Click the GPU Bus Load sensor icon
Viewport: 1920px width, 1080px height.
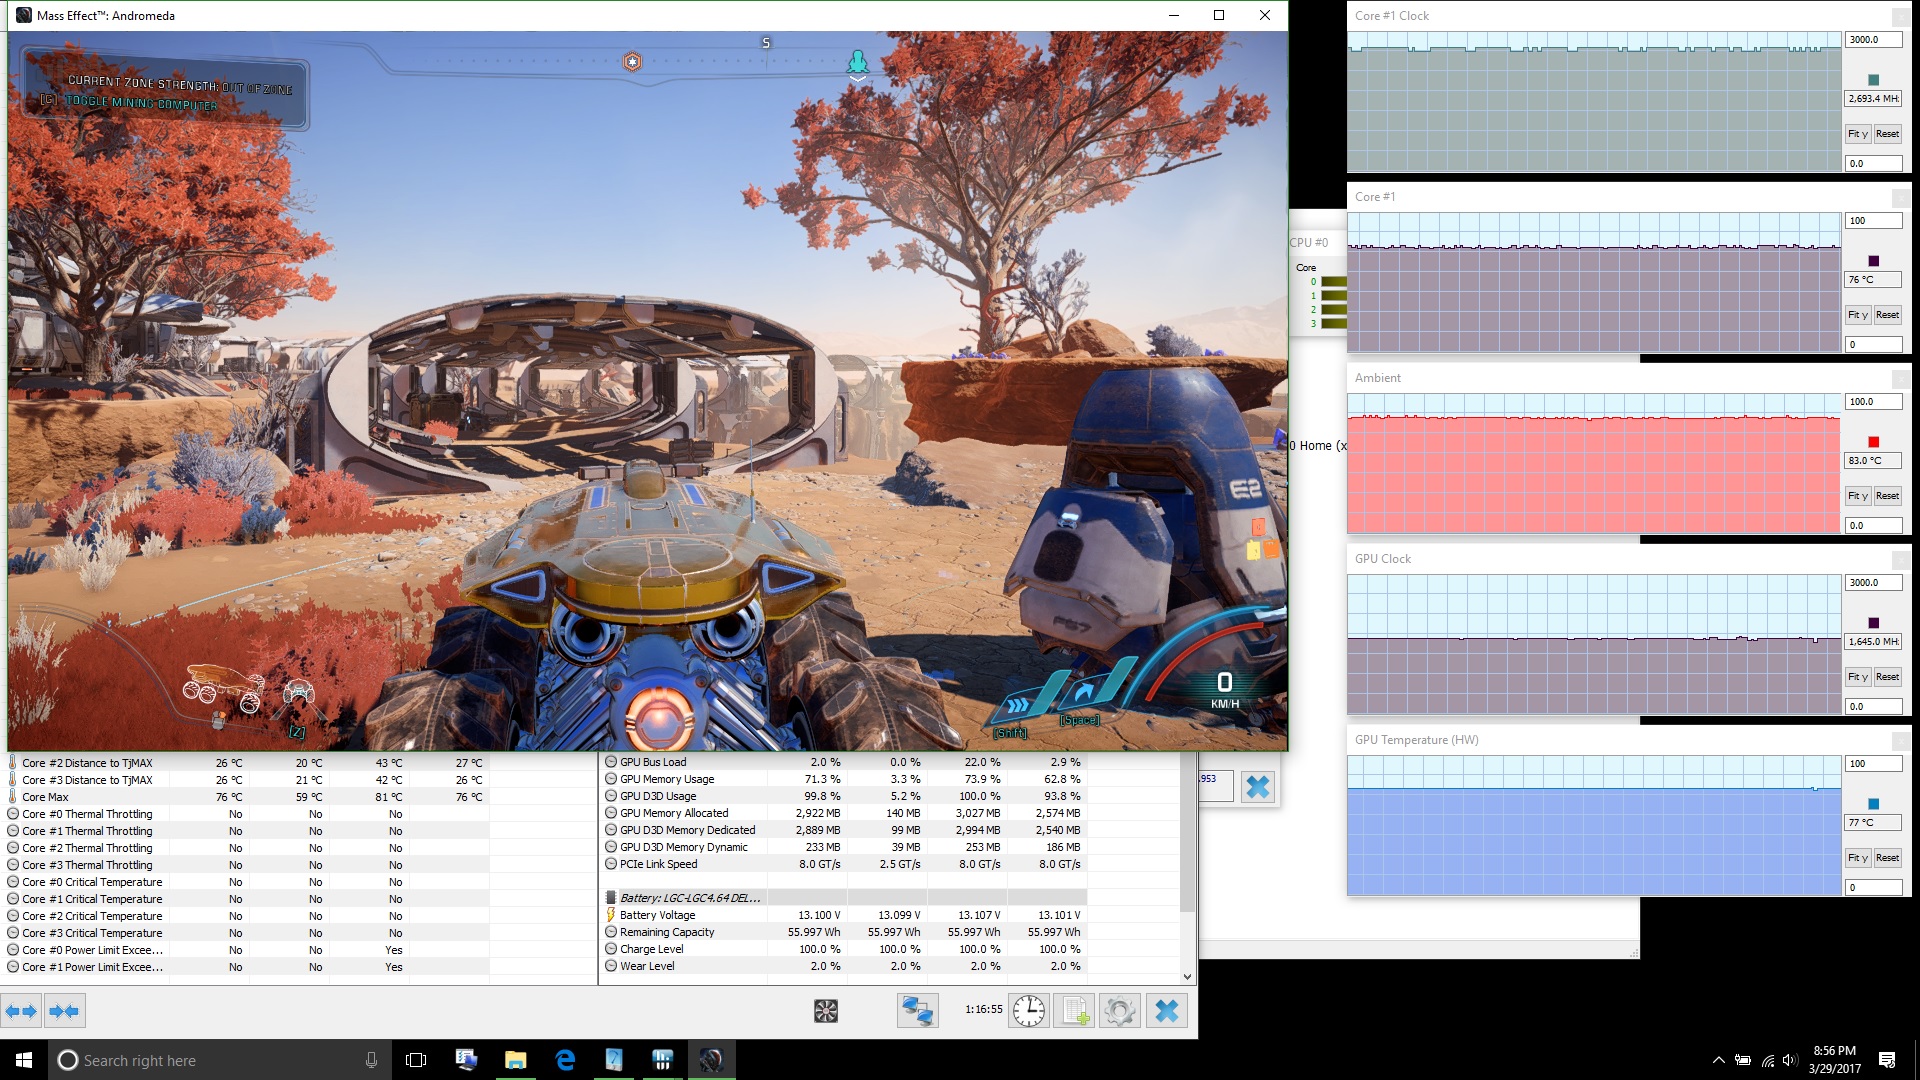coord(611,762)
